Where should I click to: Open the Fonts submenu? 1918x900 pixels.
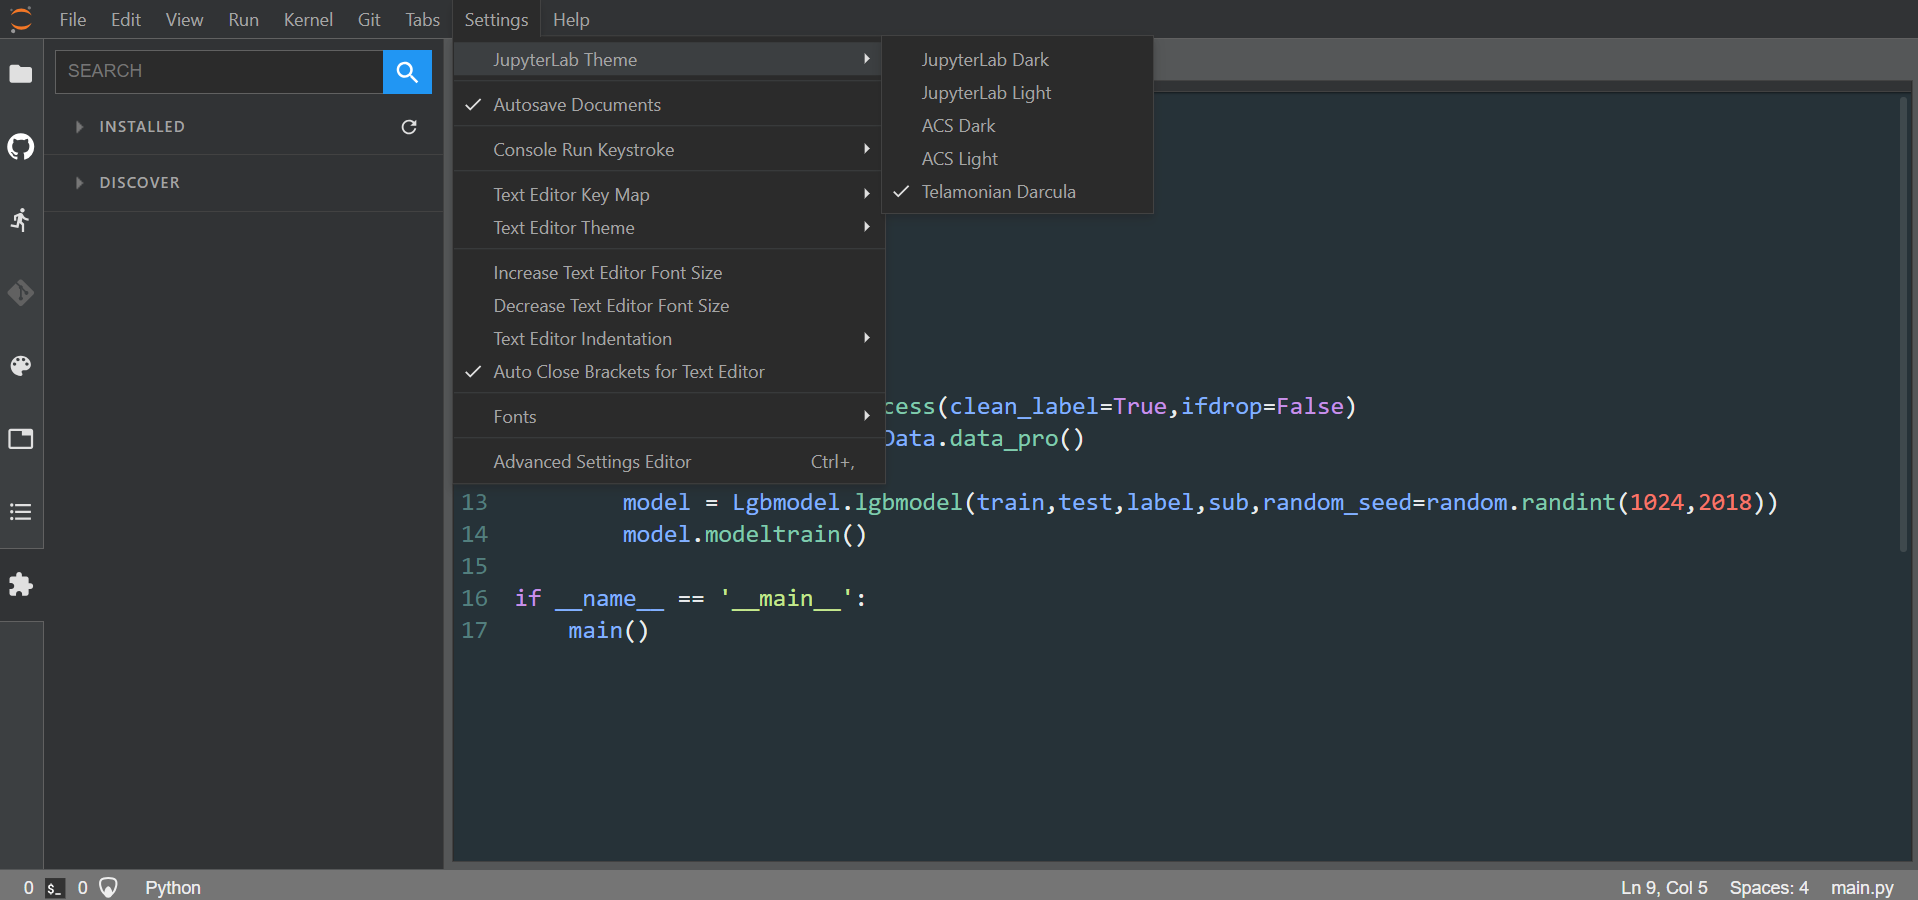tap(668, 417)
